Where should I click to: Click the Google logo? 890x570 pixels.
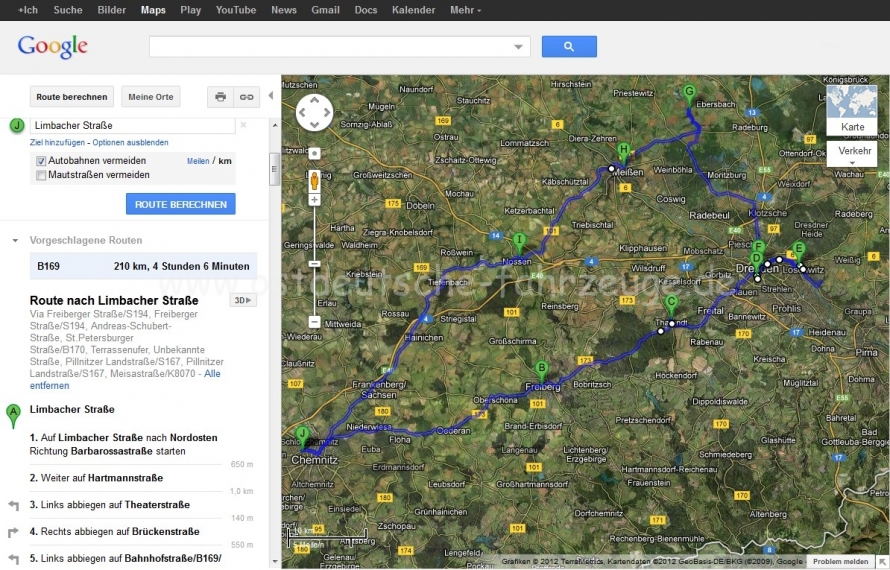pos(52,47)
